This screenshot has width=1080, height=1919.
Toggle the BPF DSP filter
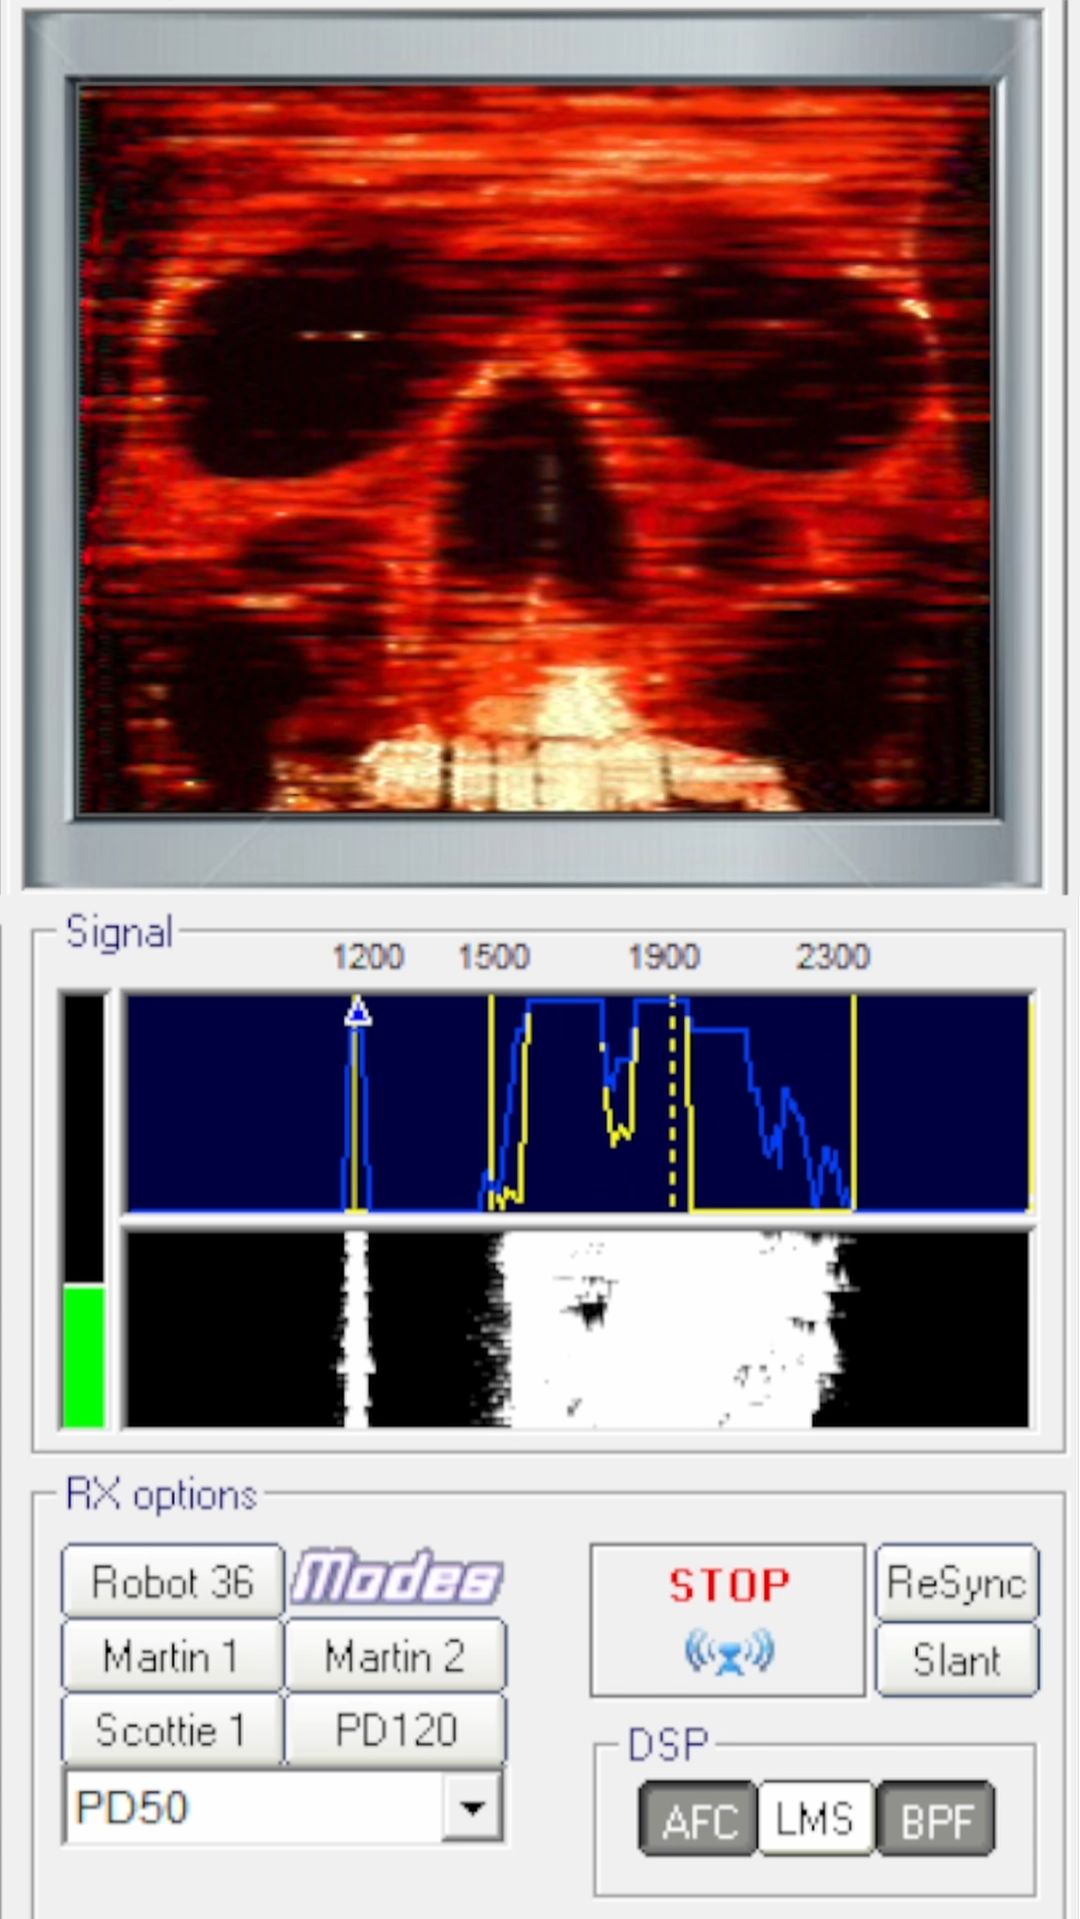(x=935, y=1819)
